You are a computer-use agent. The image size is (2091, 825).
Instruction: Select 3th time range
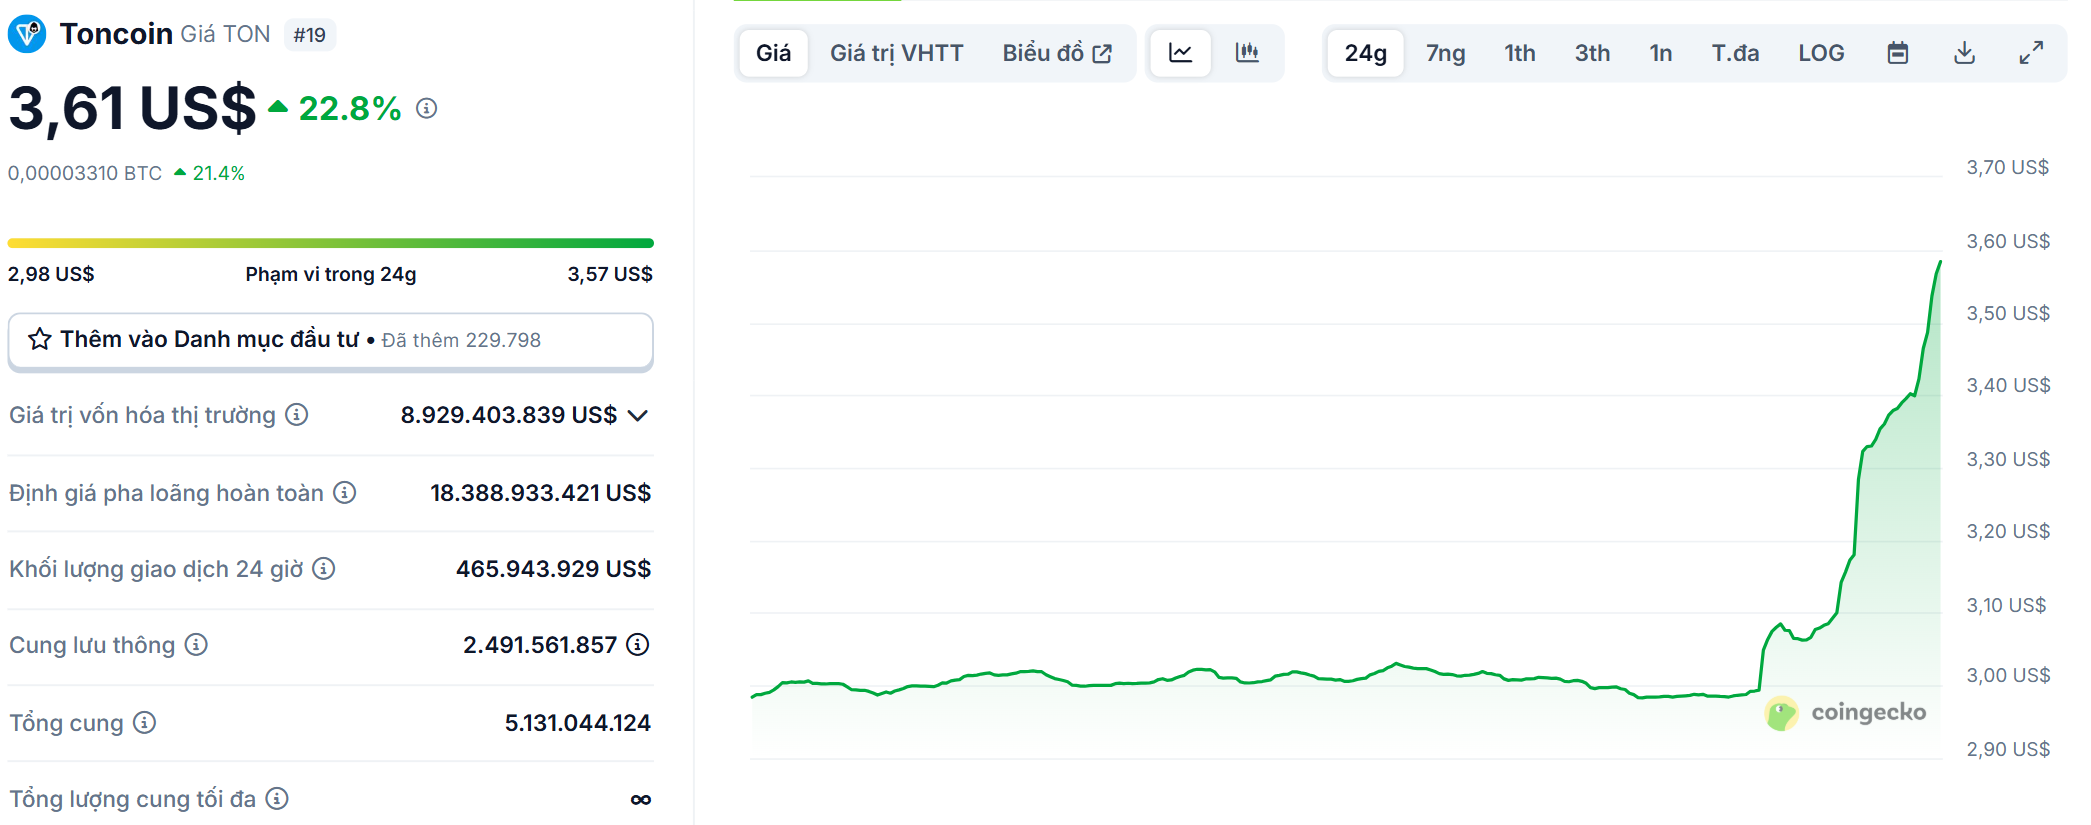[1593, 53]
